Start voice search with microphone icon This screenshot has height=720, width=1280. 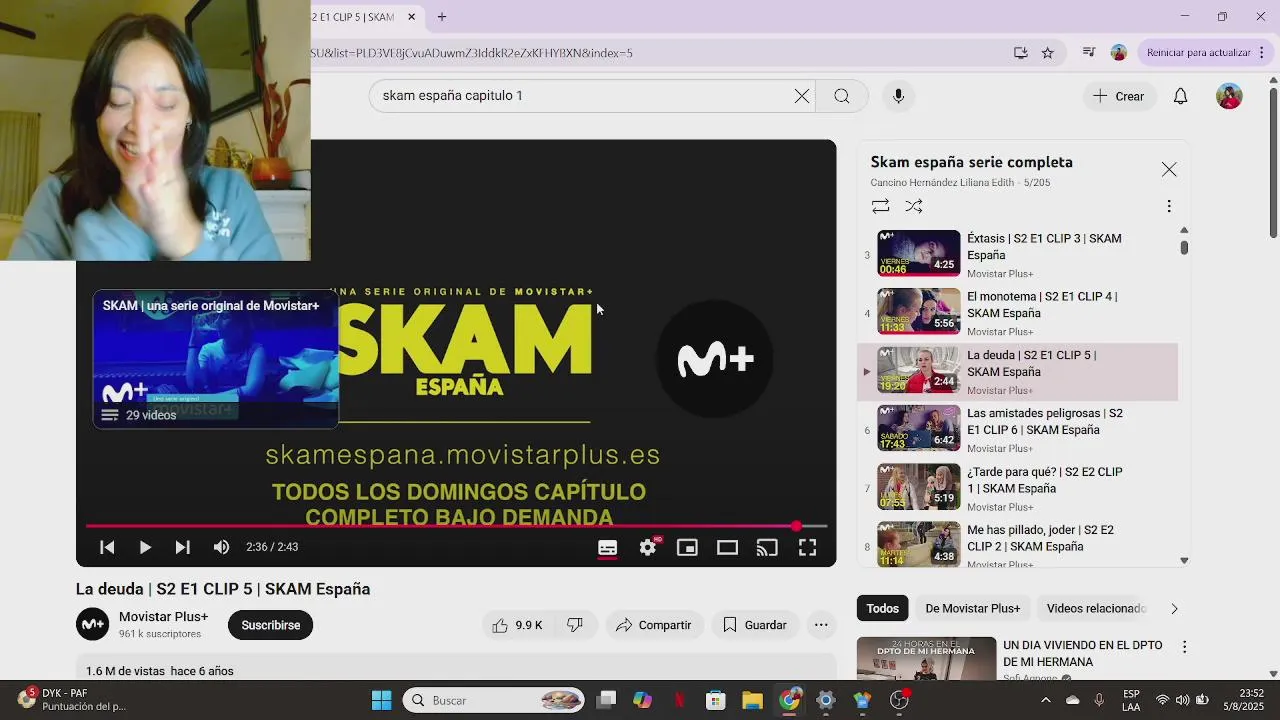click(898, 96)
